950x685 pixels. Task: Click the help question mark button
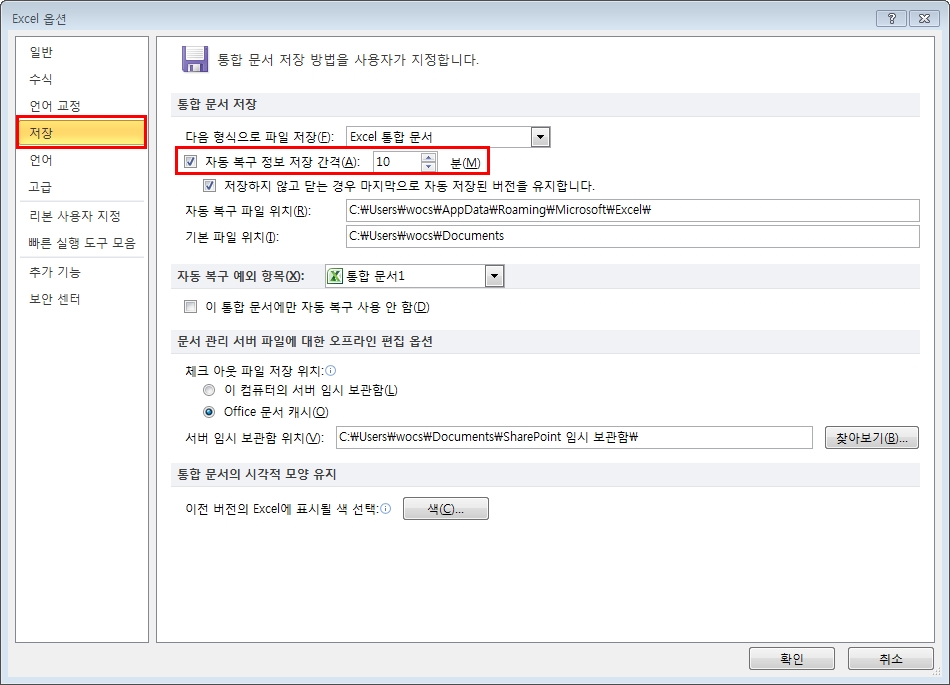coord(891,18)
